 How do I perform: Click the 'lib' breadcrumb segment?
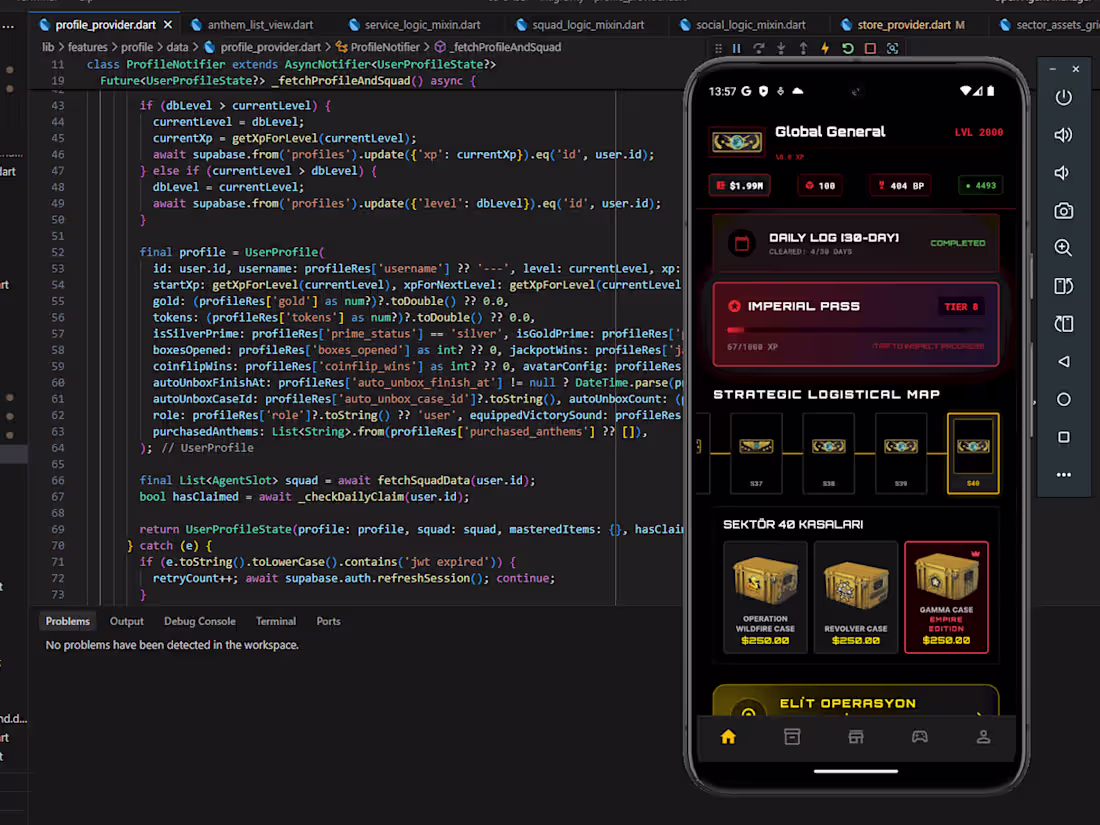point(48,47)
